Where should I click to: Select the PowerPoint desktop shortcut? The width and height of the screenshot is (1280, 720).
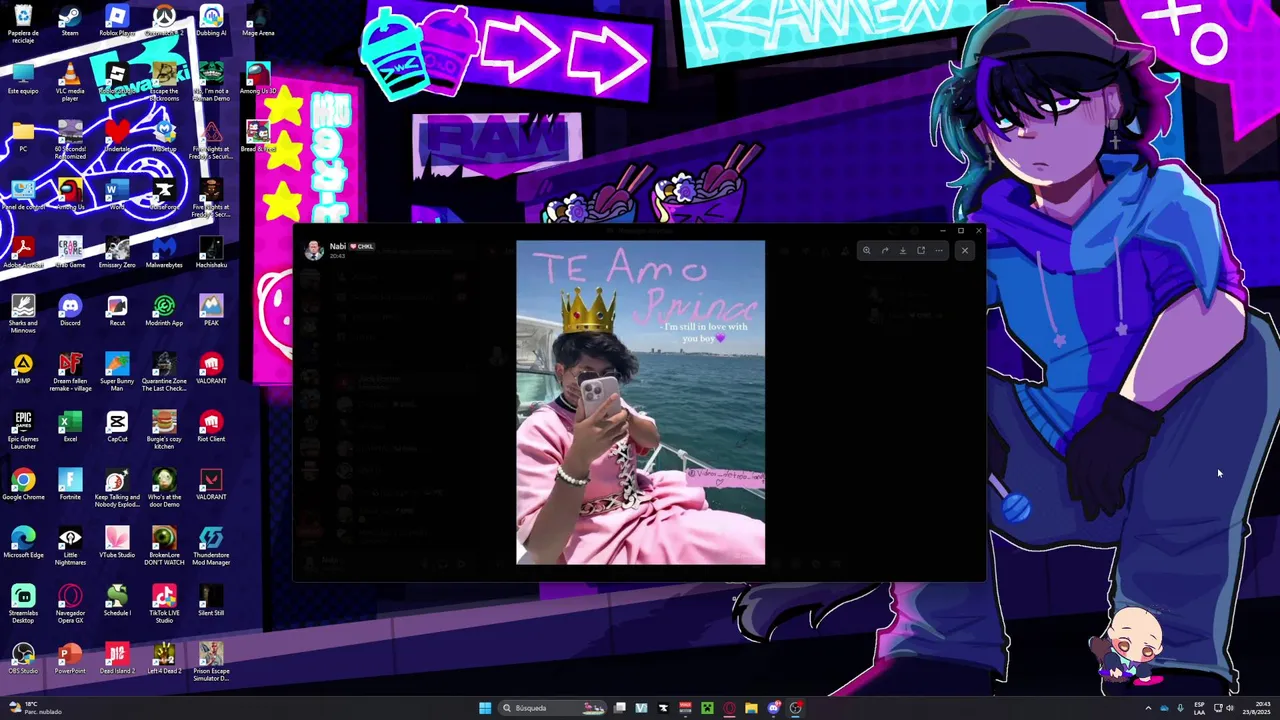(70, 659)
